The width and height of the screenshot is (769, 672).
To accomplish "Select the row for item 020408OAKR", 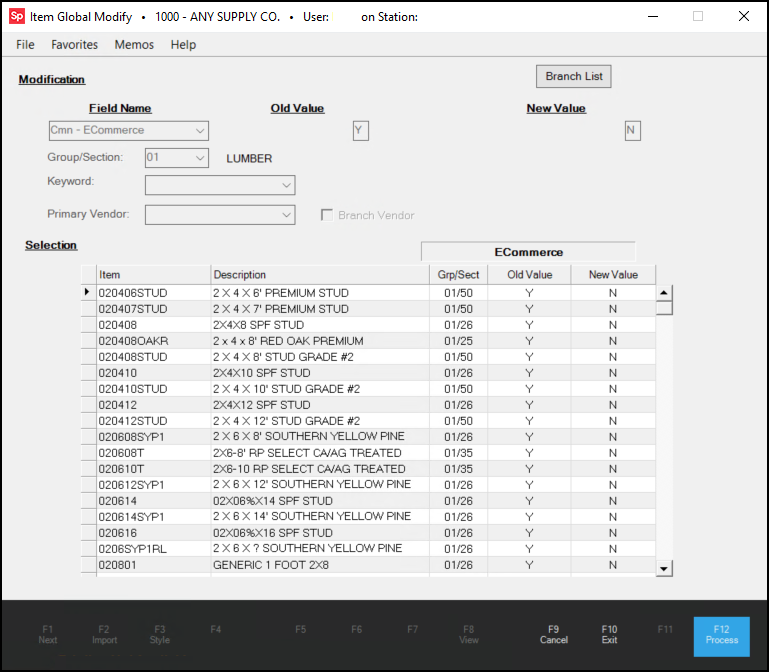I will [x=133, y=341].
